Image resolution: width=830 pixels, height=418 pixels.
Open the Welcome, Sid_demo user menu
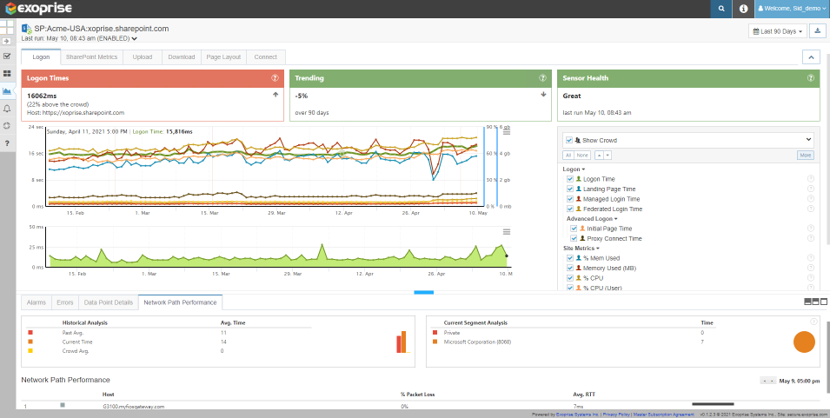click(x=792, y=9)
